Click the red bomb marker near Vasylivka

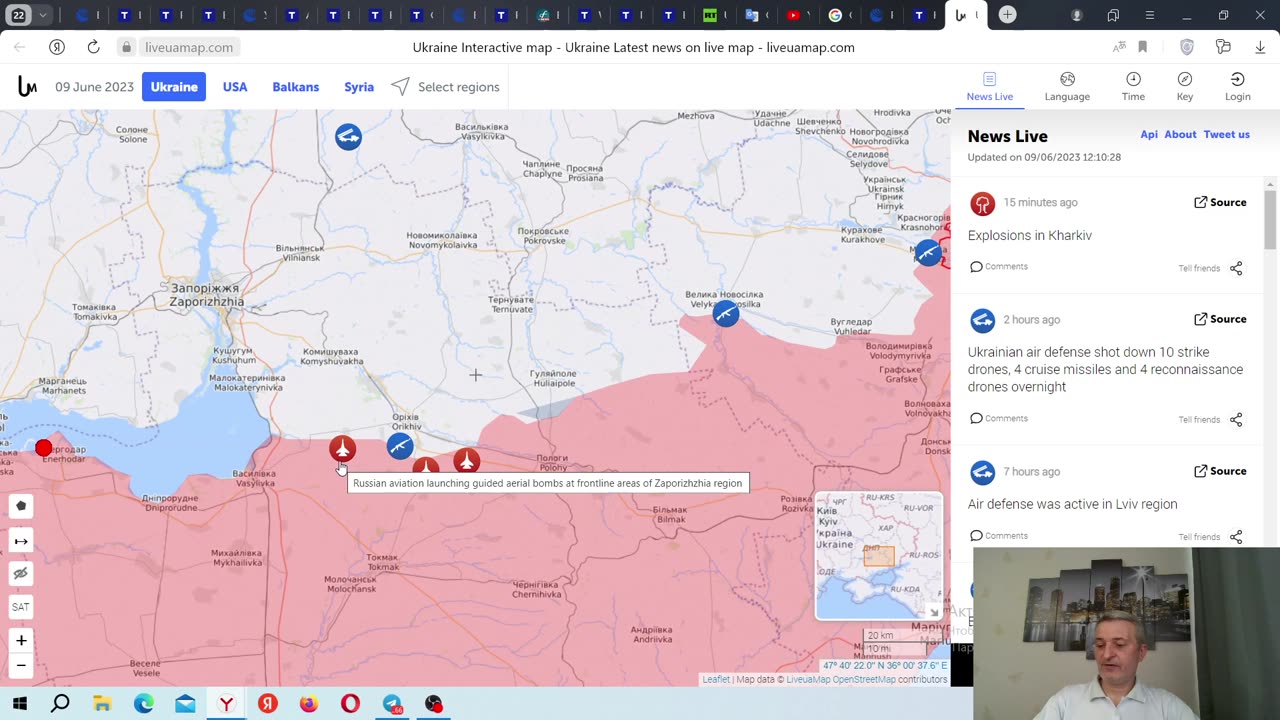point(342,448)
